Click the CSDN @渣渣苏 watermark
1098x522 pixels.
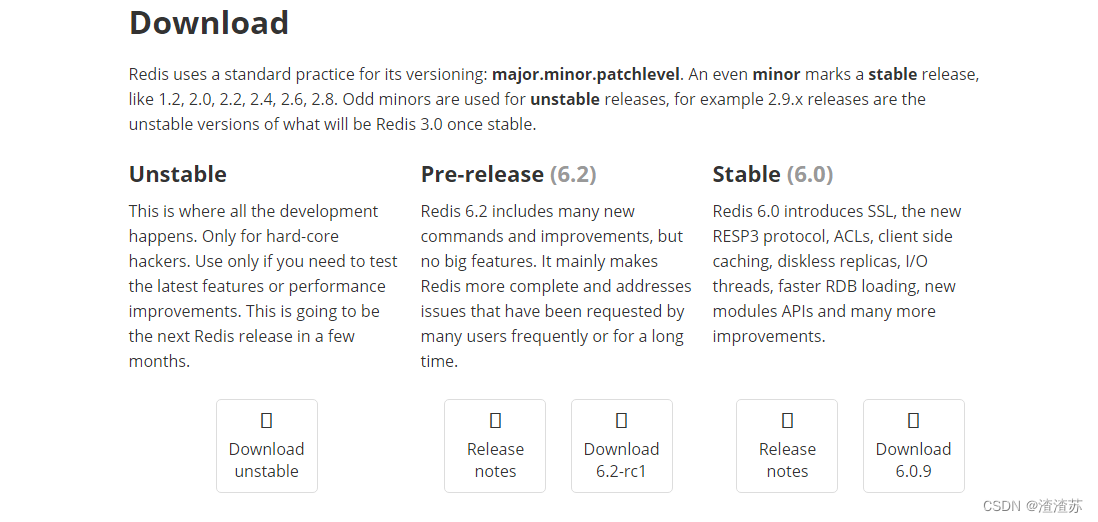coord(1033,505)
